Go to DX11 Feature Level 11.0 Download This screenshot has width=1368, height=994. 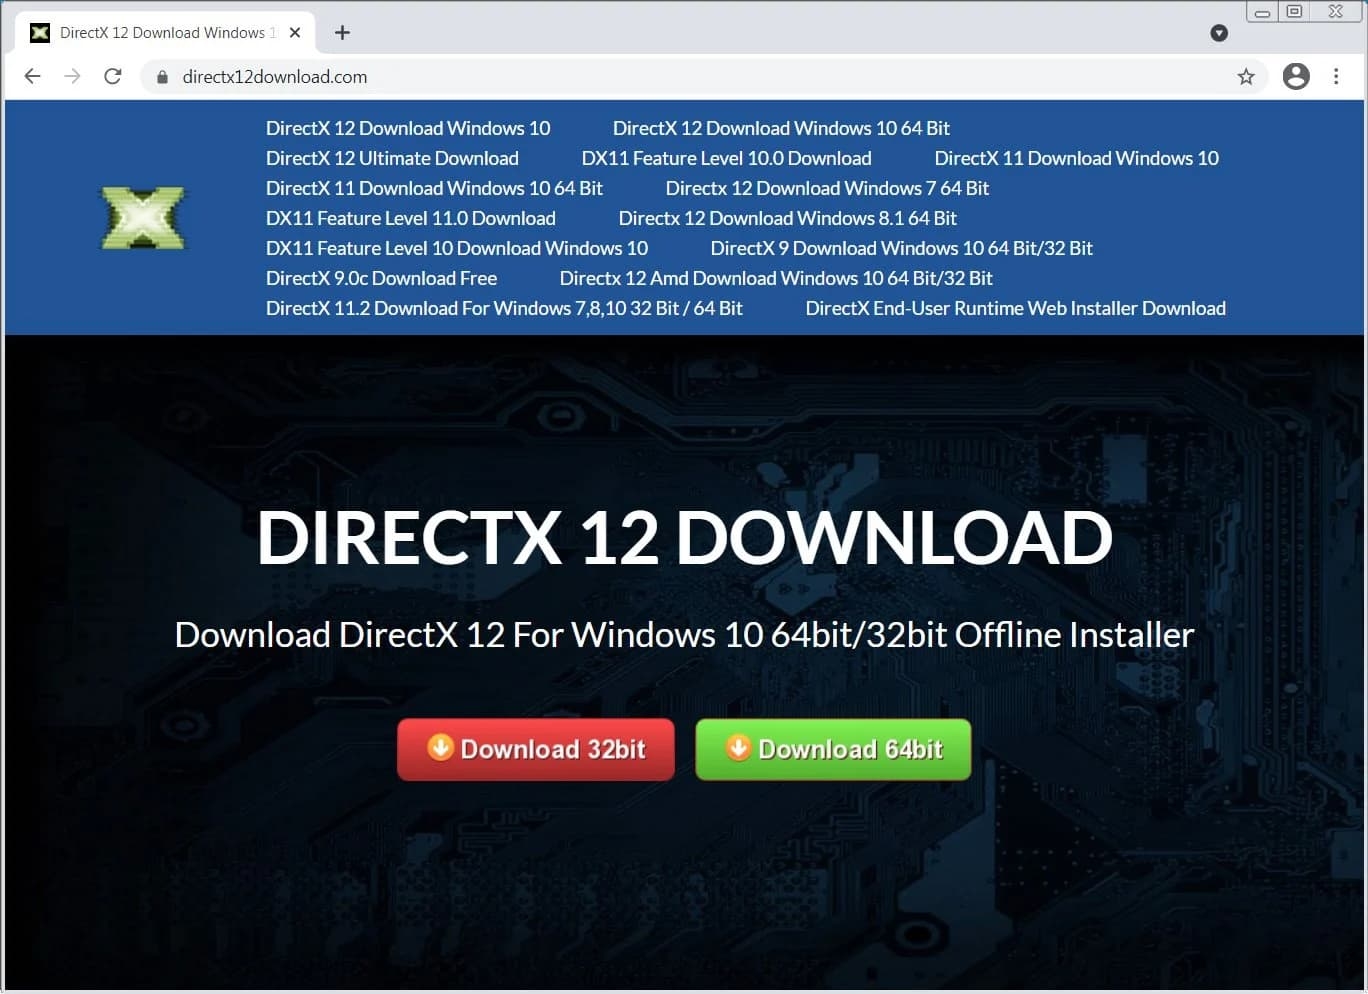(410, 218)
